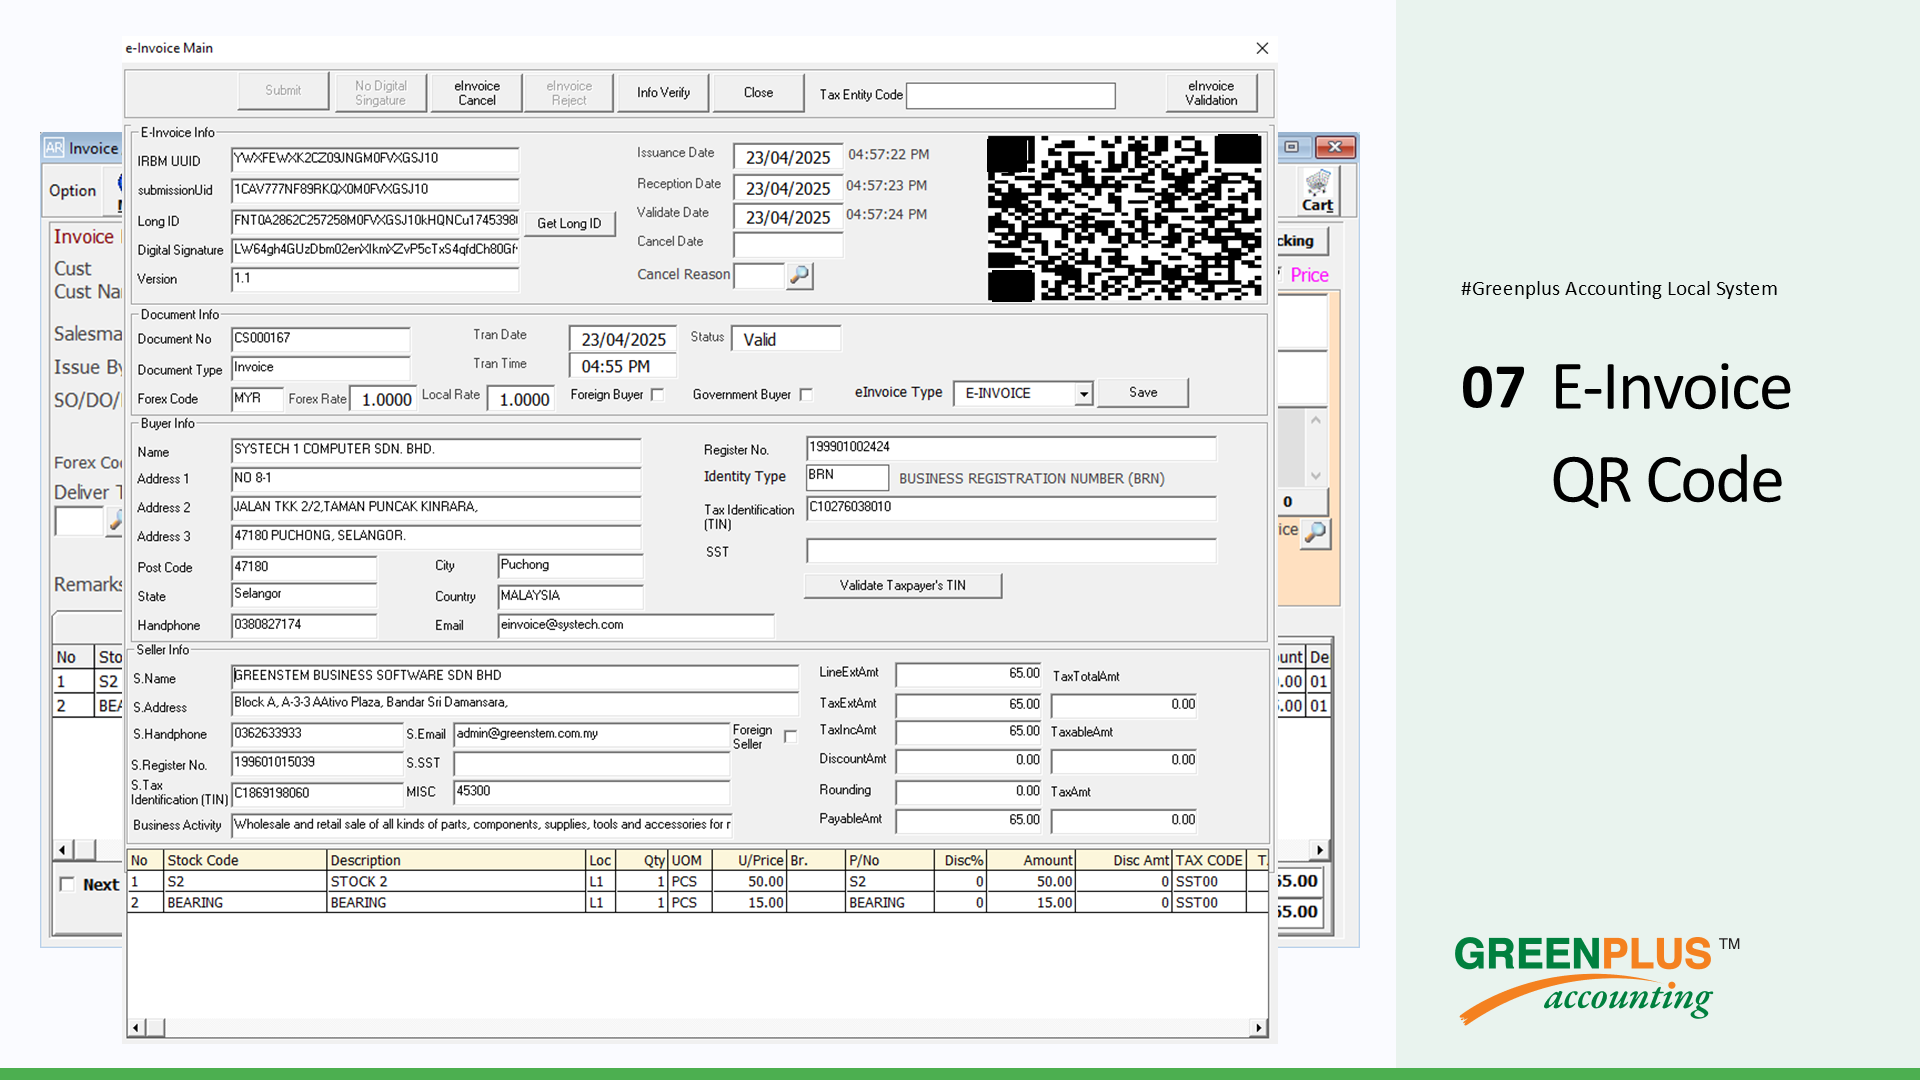Click the left arrow of item grid scrollbar
1920x1080 pixels.
pyautogui.click(x=137, y=1028)
